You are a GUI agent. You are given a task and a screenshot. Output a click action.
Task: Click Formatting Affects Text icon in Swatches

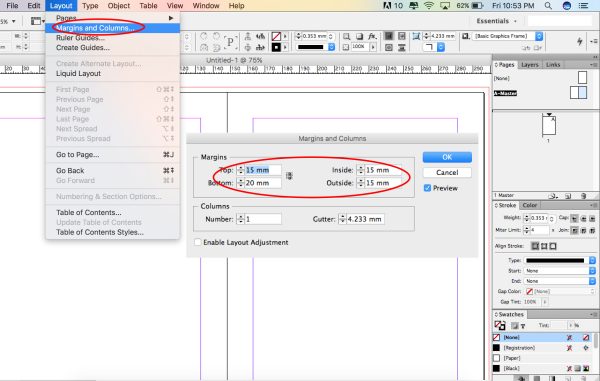click(523, 326)
